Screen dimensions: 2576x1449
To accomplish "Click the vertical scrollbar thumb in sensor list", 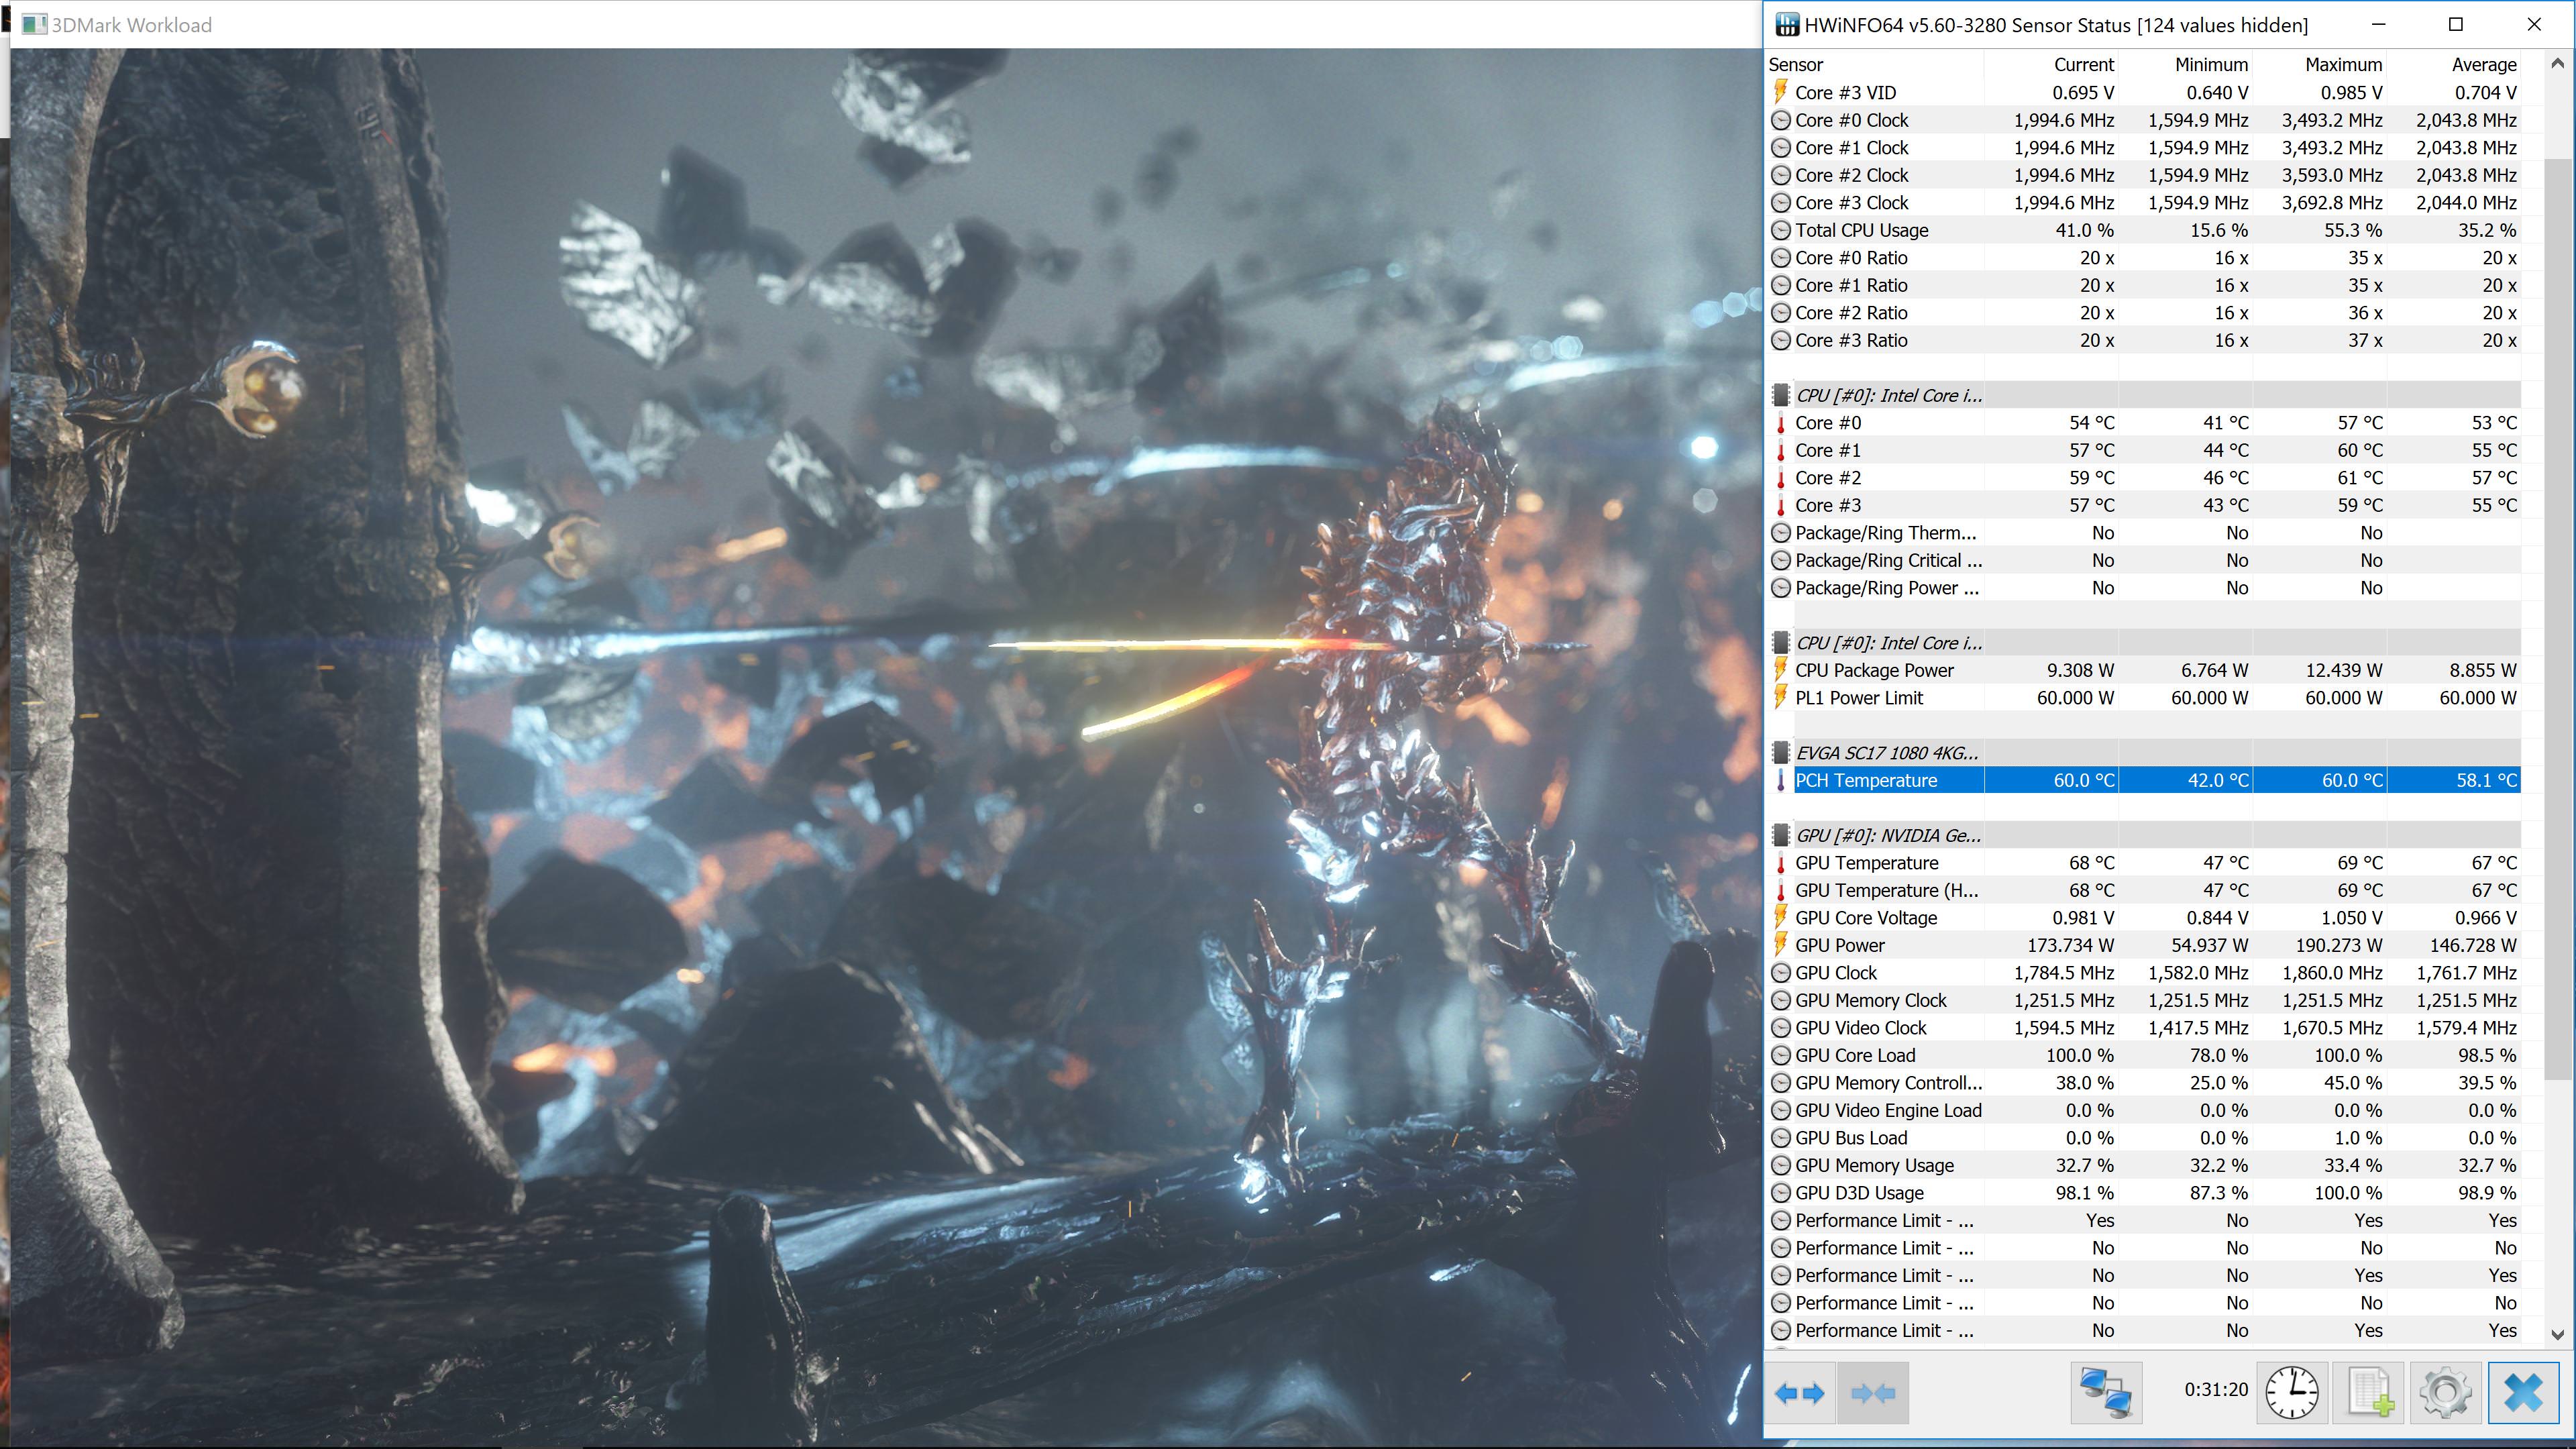I will click(2557, 618).
